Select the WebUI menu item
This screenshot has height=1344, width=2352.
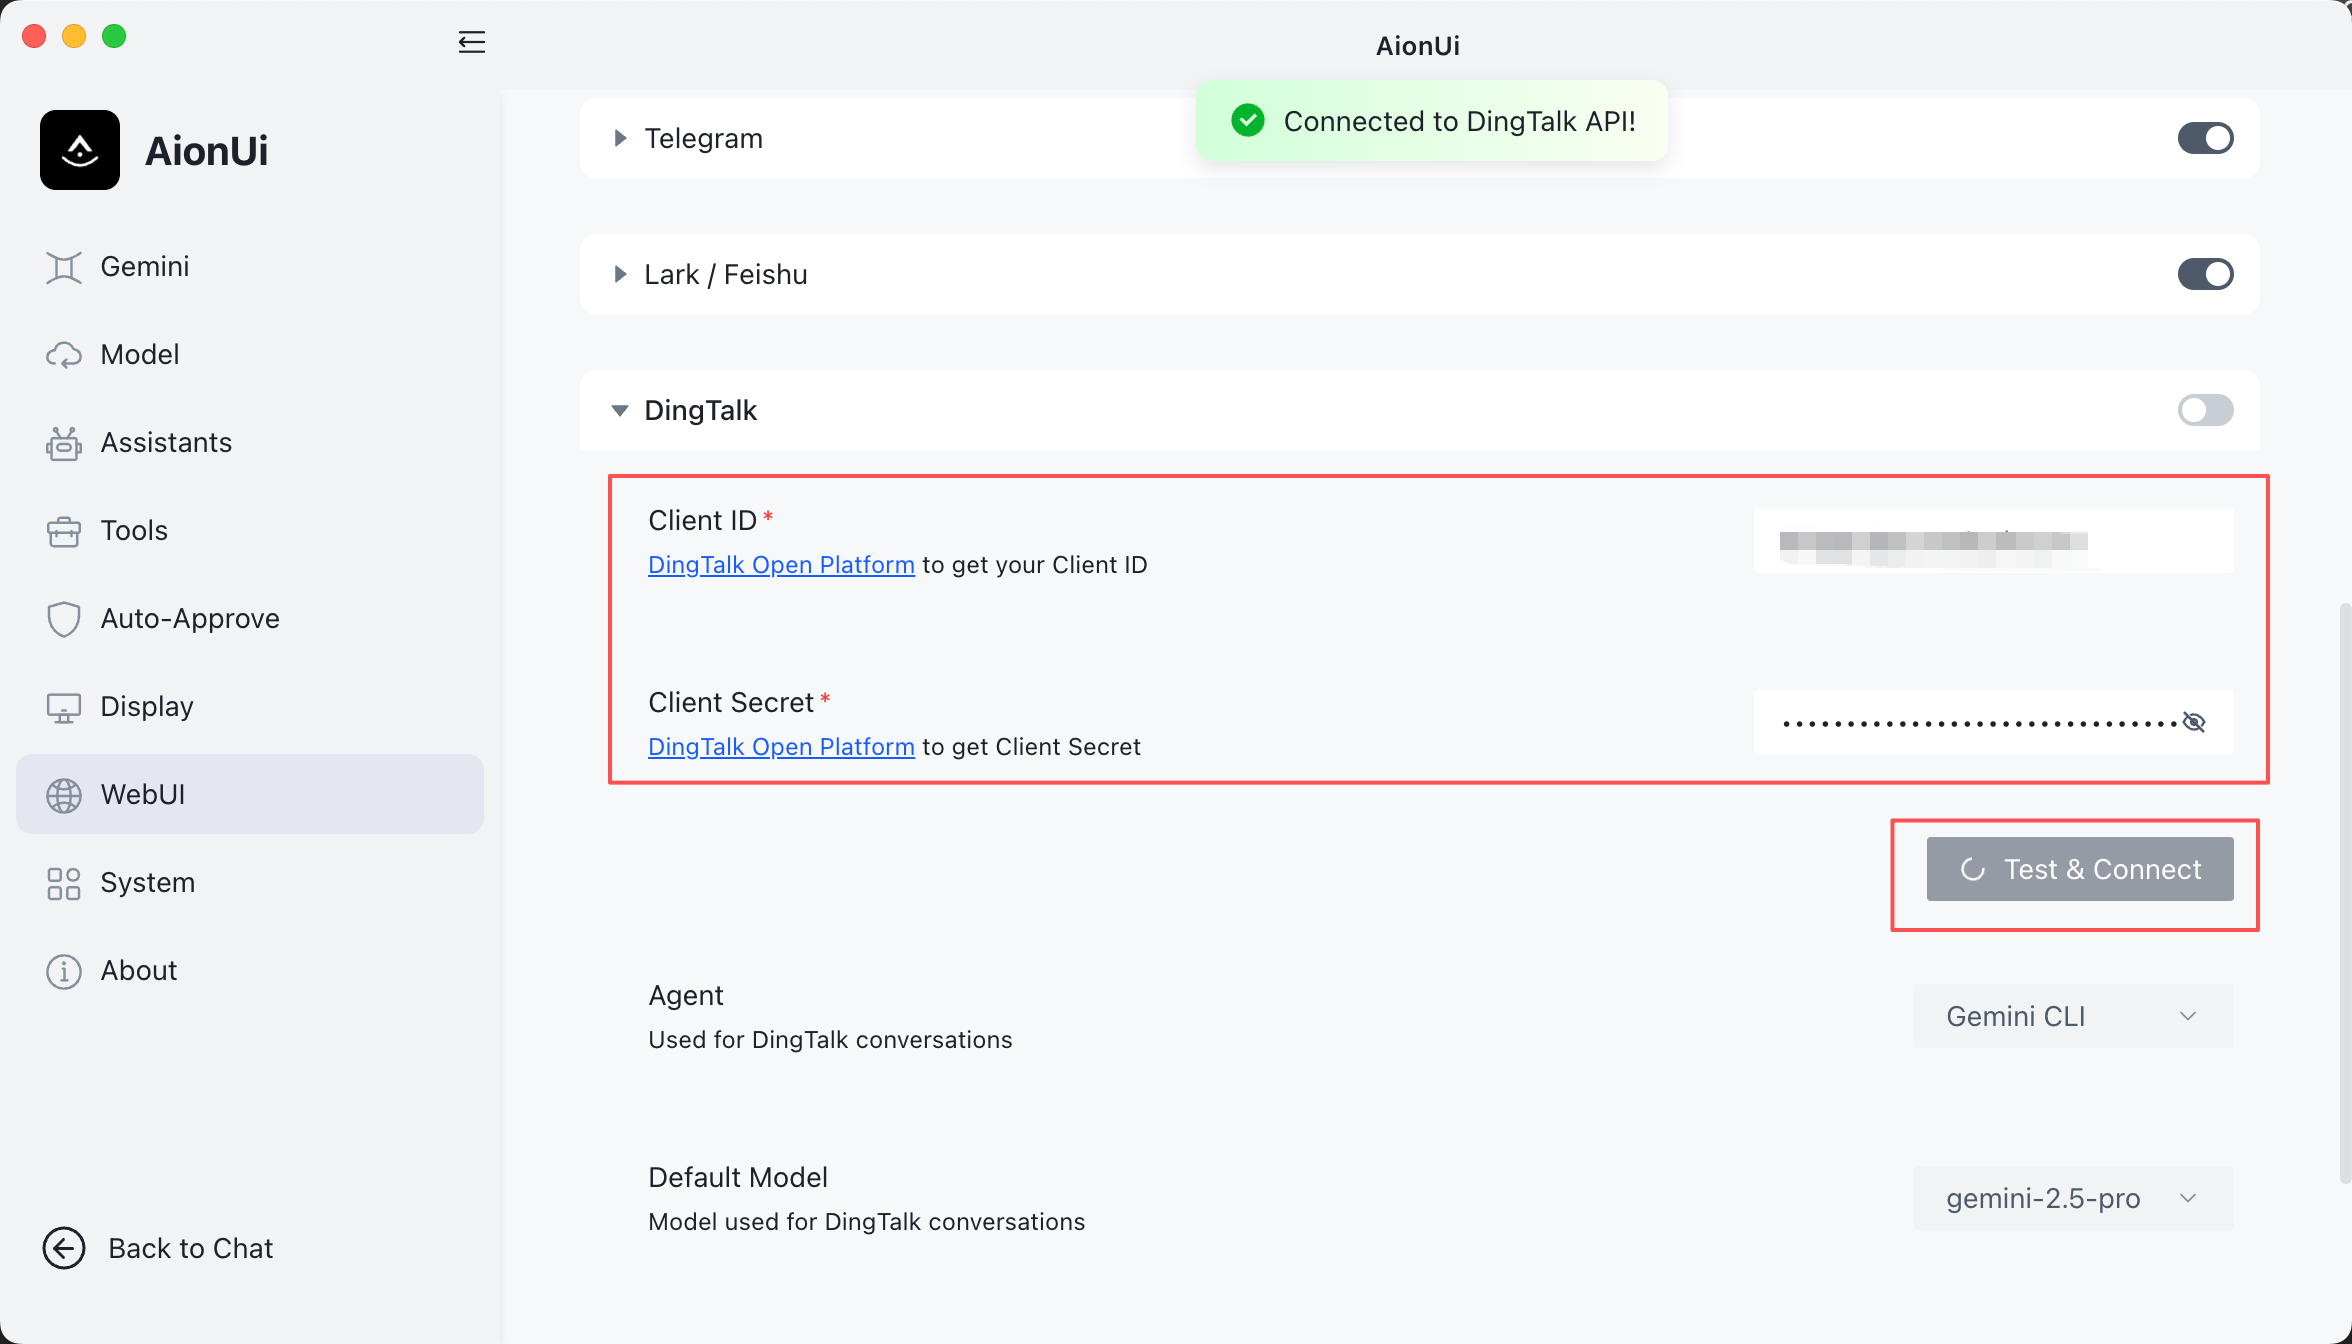point(250,794)
